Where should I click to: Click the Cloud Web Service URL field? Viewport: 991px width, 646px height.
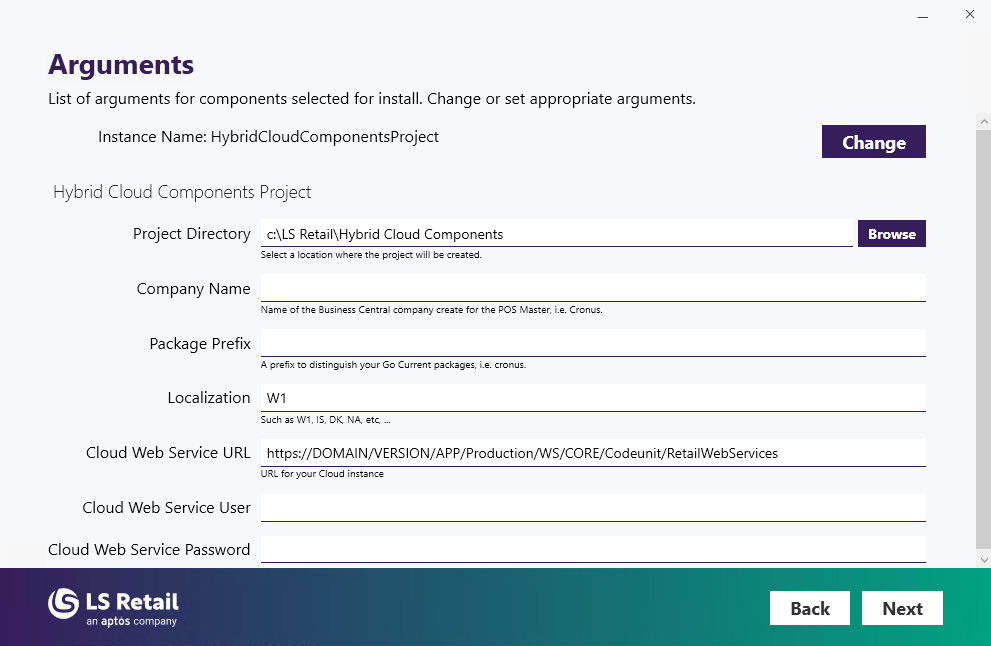pyautogui.click(x=592, y=453)
